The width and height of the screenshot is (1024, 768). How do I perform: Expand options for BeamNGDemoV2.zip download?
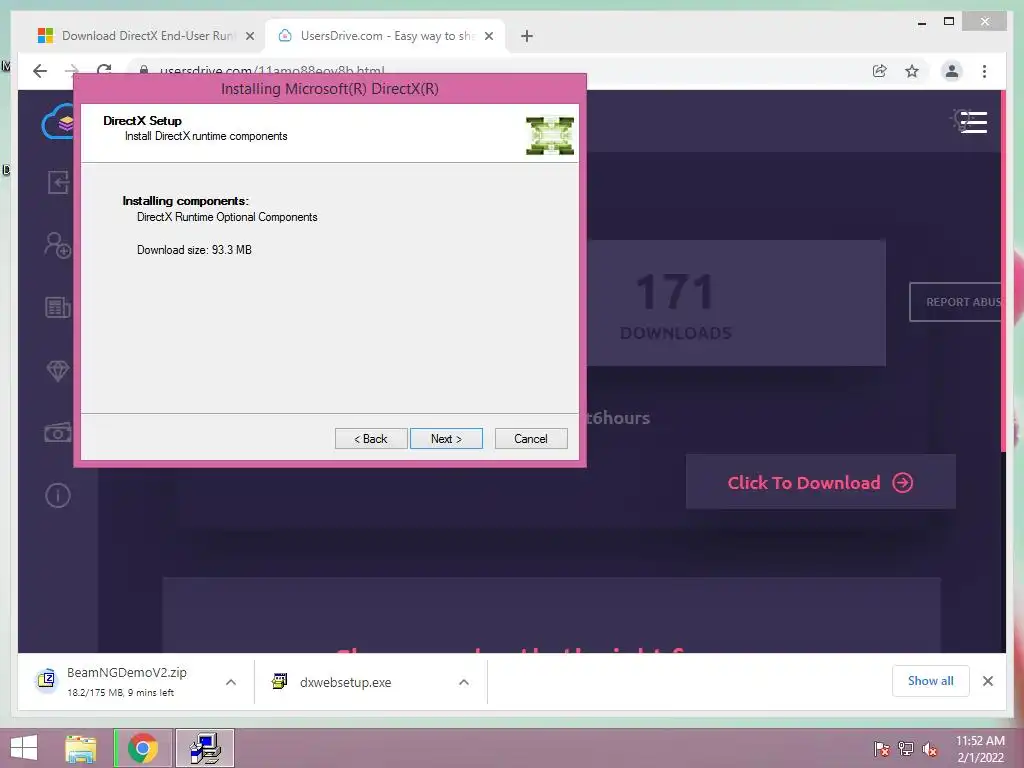click(231, 682)
